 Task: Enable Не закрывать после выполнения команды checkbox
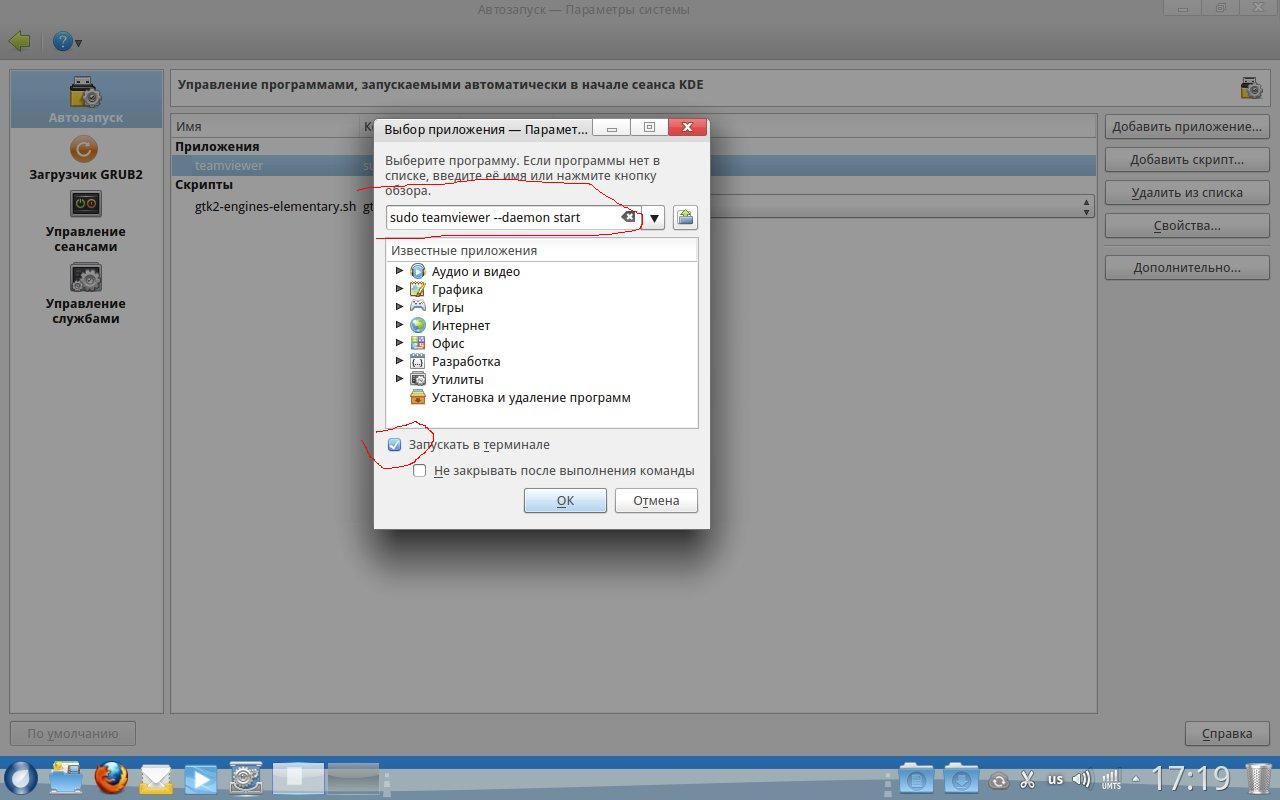click(x=420, y=471)
